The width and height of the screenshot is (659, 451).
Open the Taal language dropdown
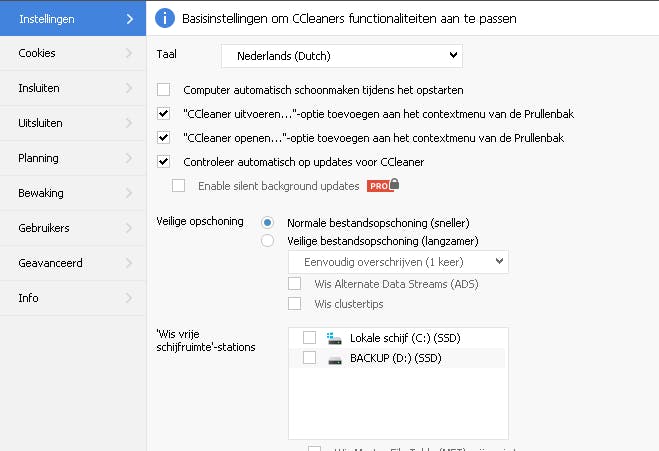tap(342, 56)
